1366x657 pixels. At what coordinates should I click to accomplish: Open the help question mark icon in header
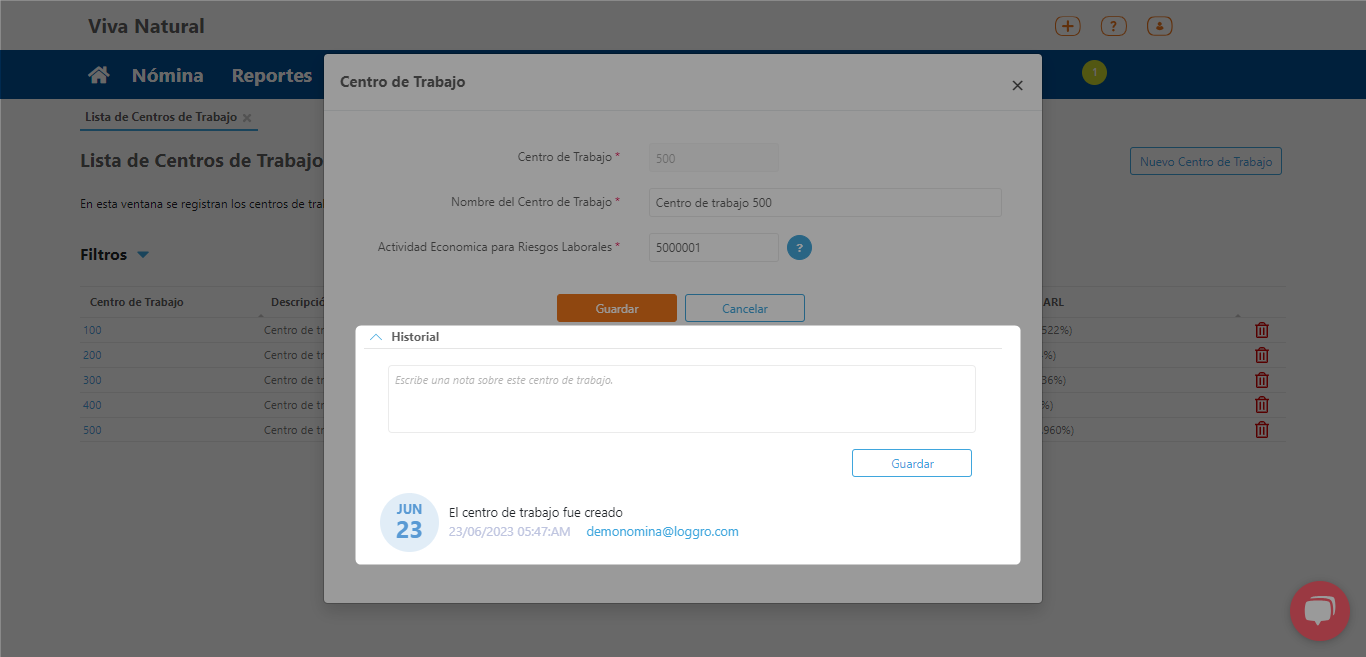pos(1114,26)
